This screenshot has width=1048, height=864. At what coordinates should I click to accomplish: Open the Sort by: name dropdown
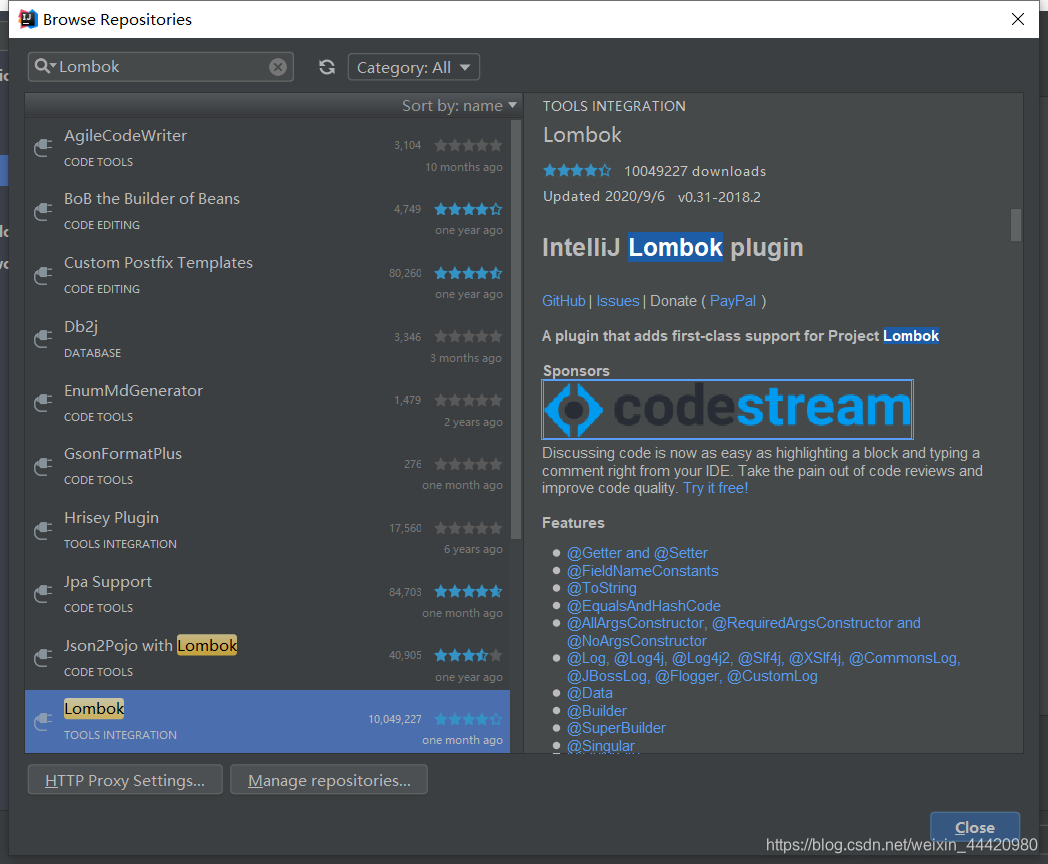click(x=459, y=106)
